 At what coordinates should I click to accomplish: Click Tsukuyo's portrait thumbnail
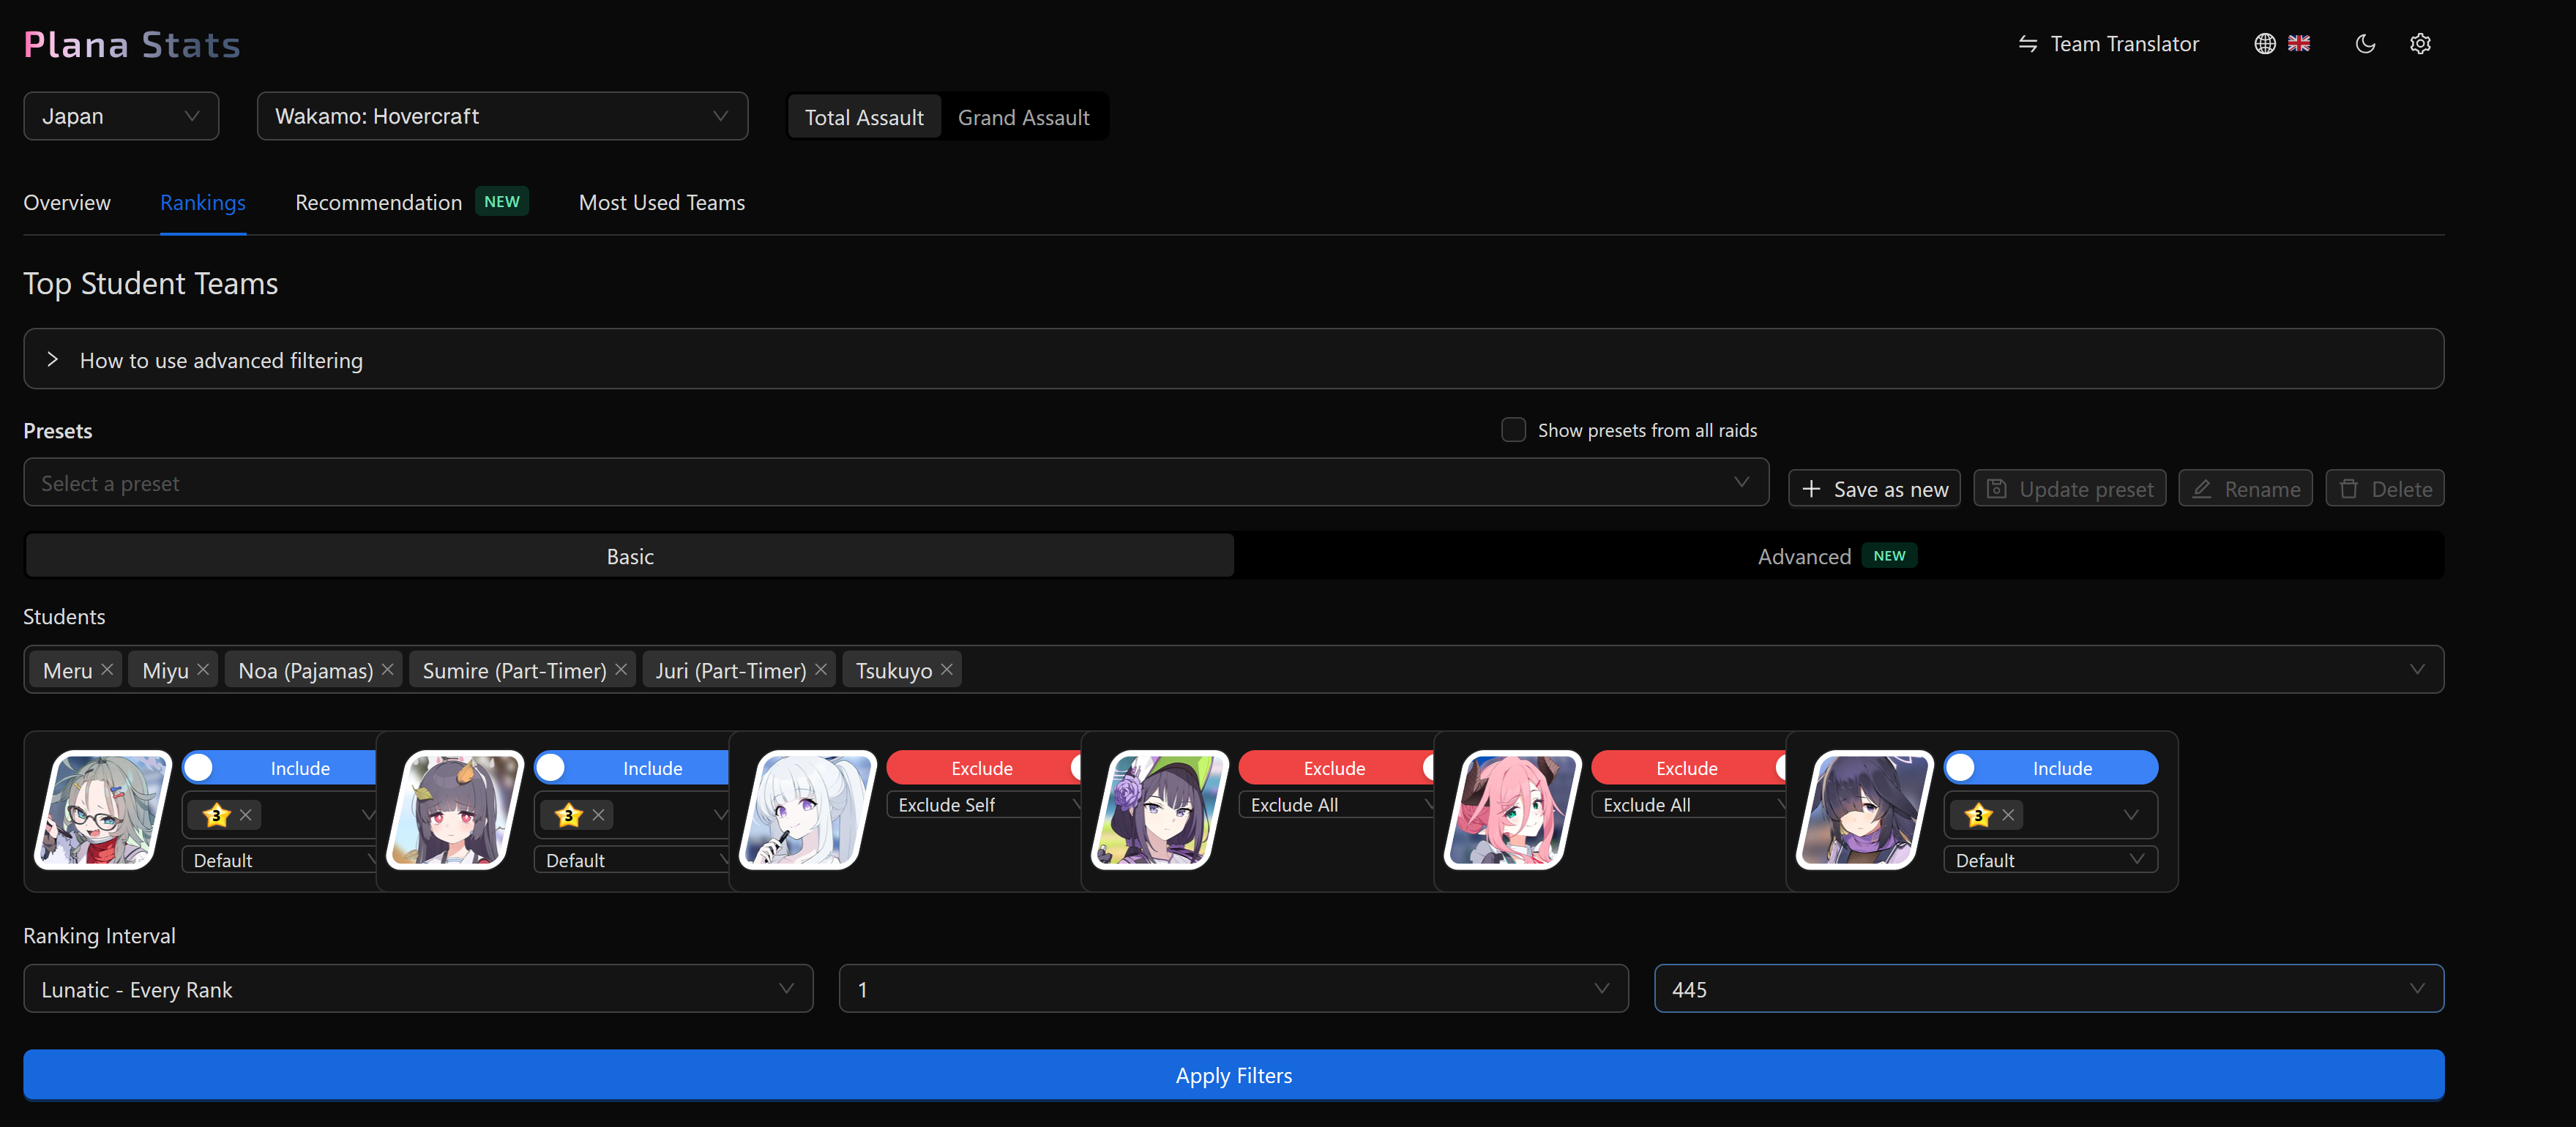[x=1864, y=810]
